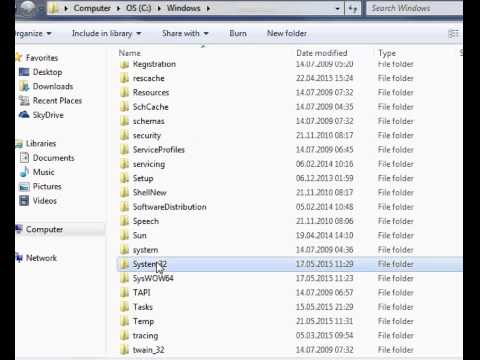
Task: Select the TAPI folder icon
Action: pyautogui.click(x=125, y=293)
